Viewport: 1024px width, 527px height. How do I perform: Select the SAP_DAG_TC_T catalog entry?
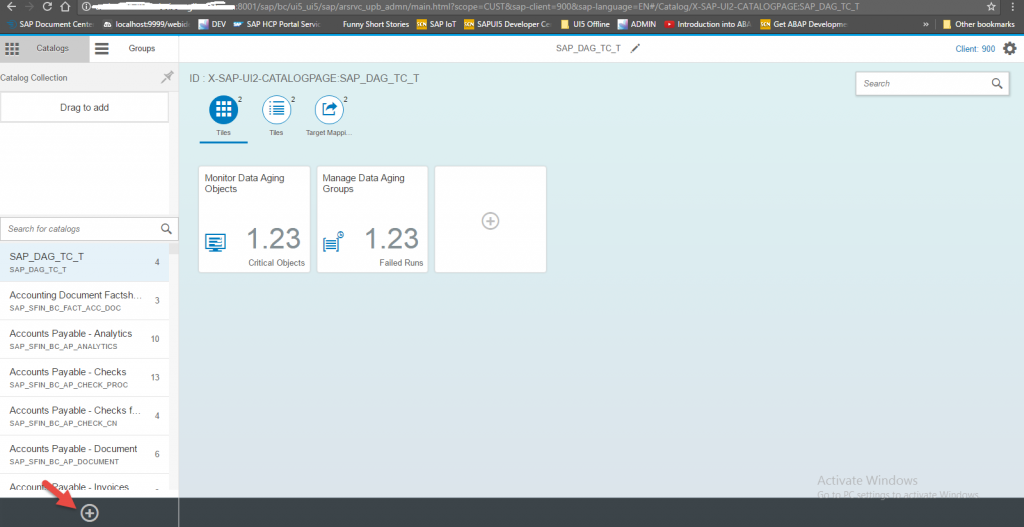coord(84,262)
